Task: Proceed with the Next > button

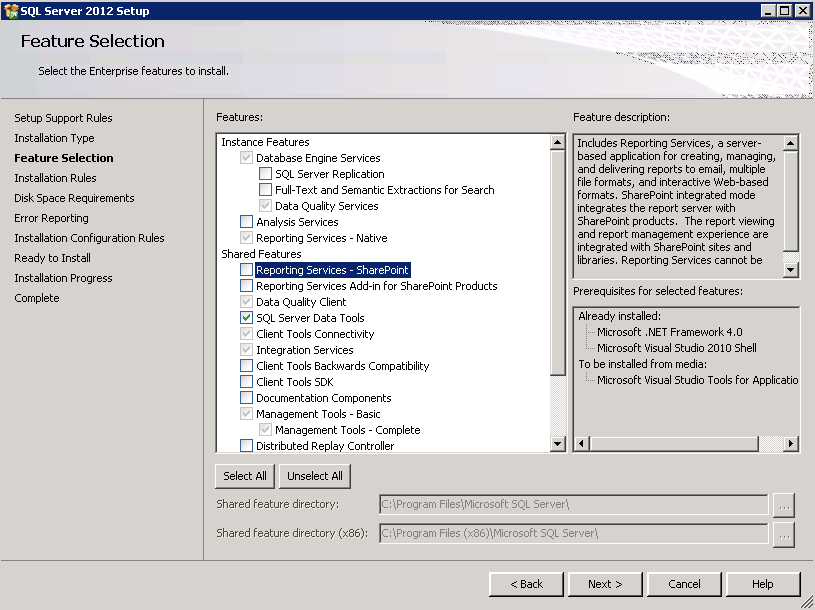Action: click(x=605, y=584)
